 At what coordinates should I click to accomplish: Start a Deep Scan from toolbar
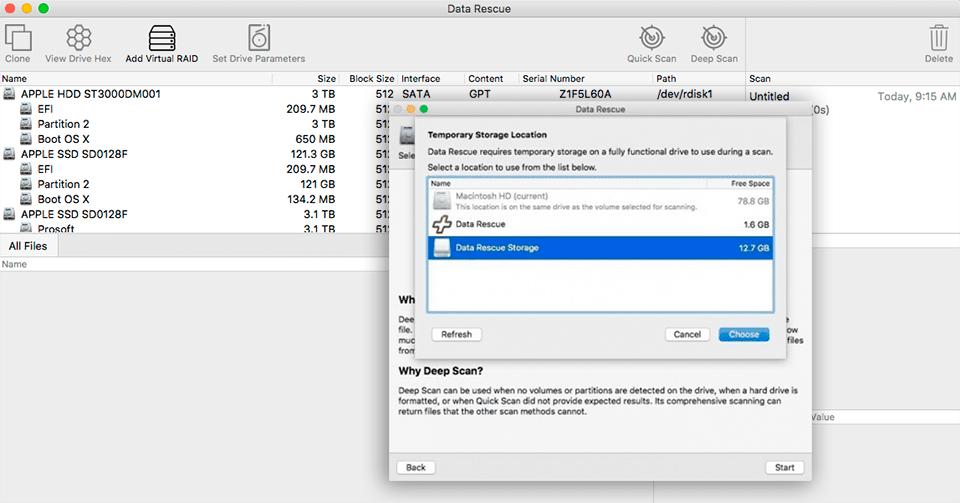tap(714, 38)
